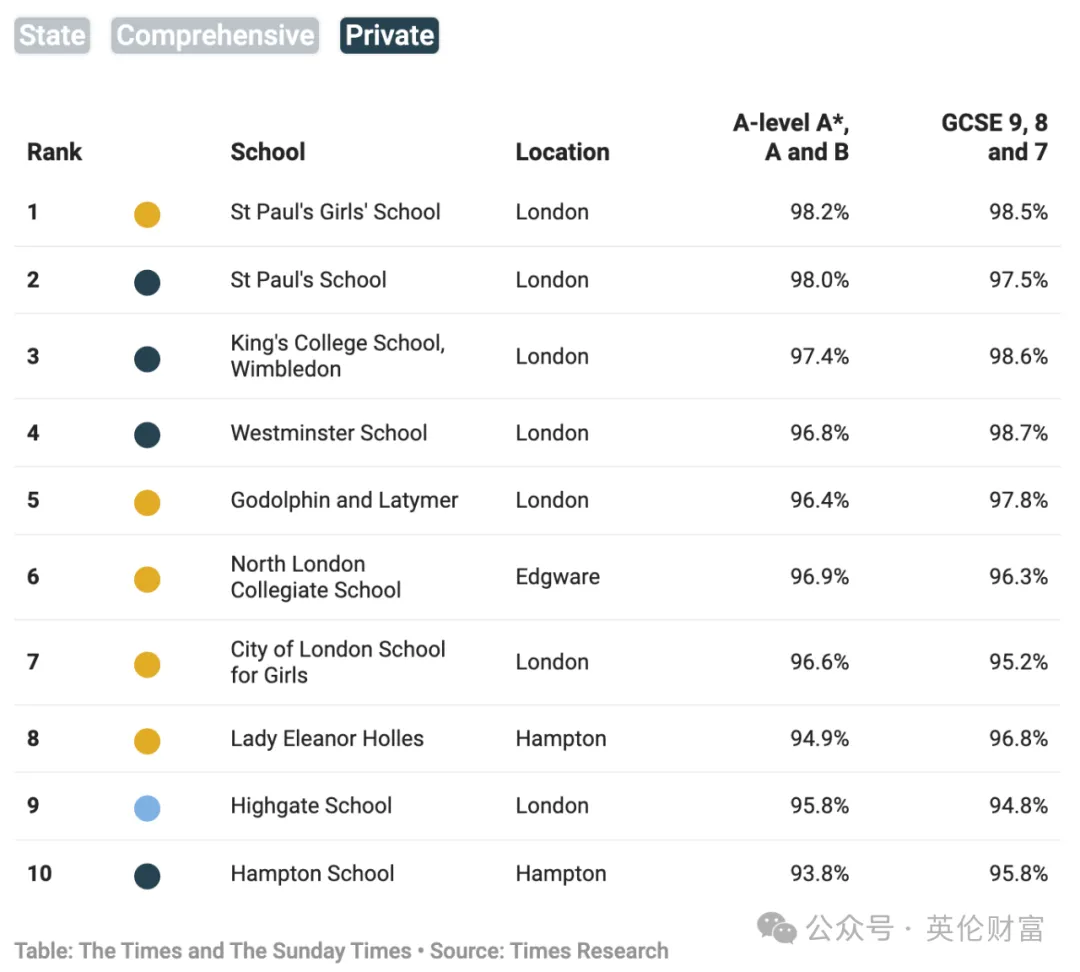Sort by the Rank column header
This screenshot has width=1080, height=972.
[x=54, y=152]
